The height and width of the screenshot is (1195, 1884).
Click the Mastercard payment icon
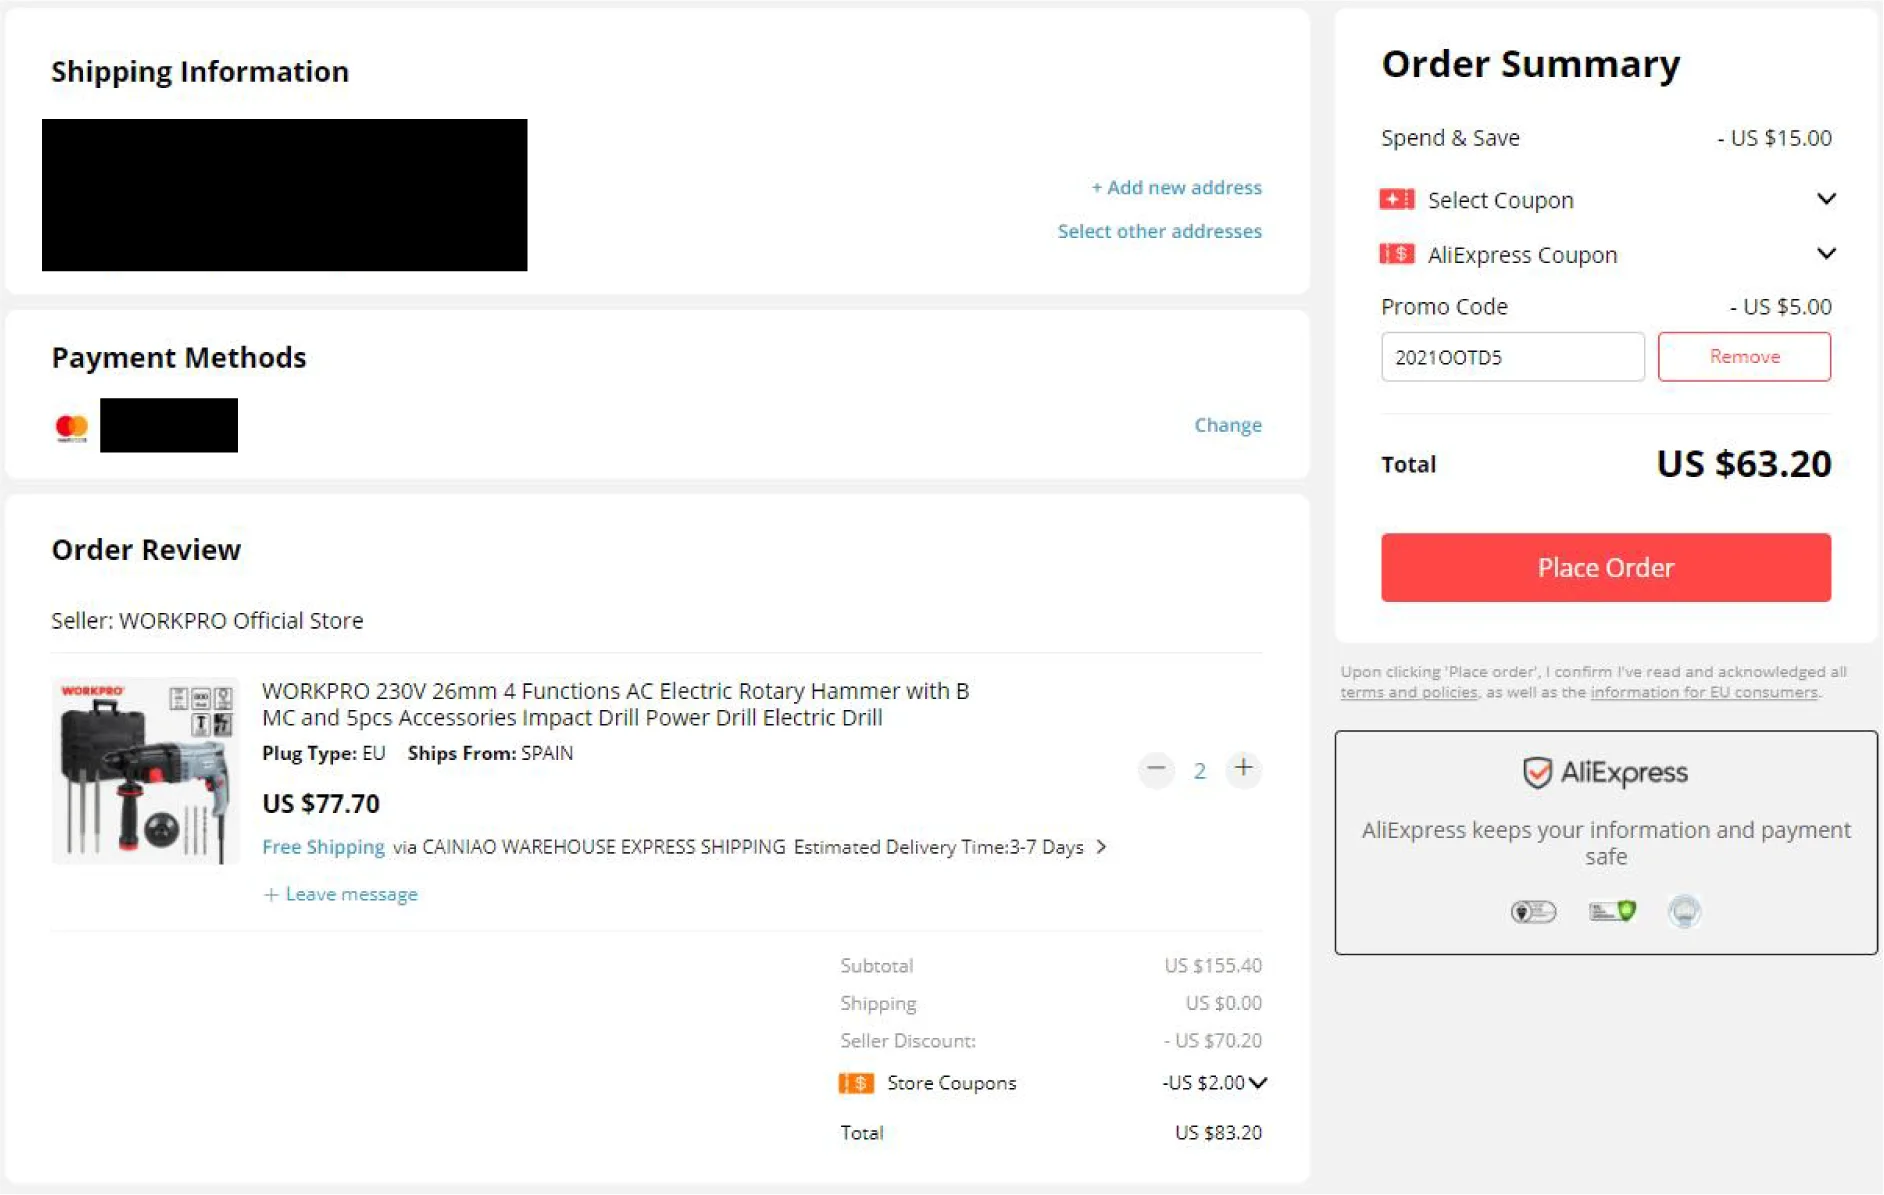[x=72, y=427]
